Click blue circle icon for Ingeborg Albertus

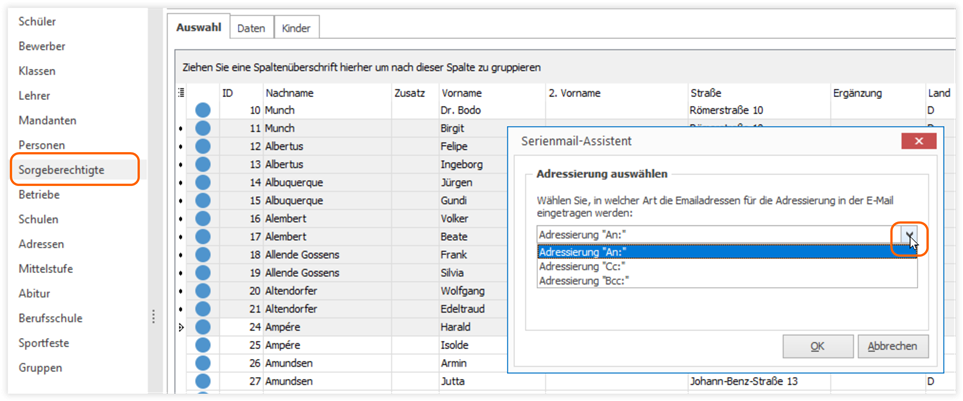[203, 165]
